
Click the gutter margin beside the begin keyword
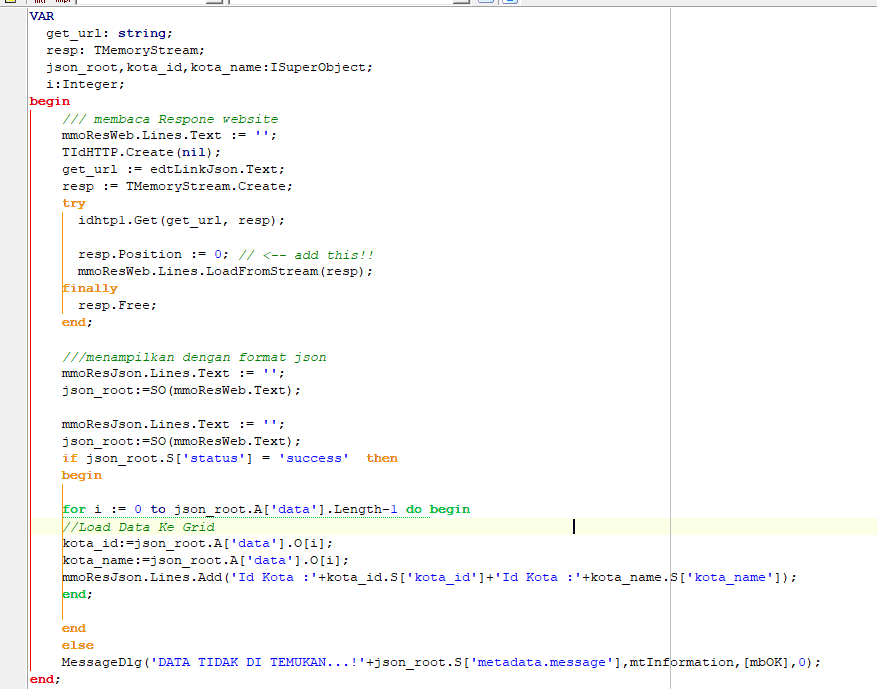tap(15, 101)
